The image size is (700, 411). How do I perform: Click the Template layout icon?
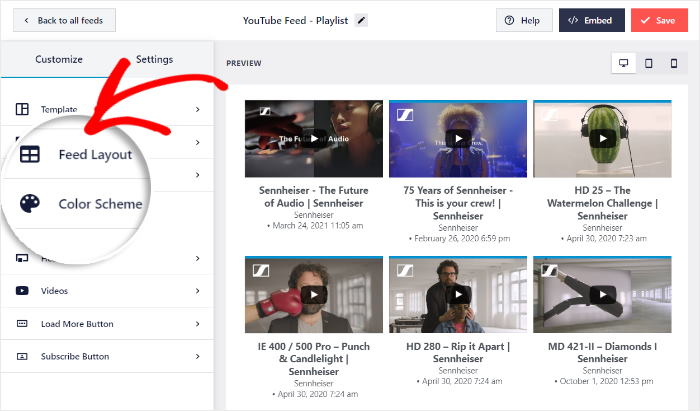(22, 109)
